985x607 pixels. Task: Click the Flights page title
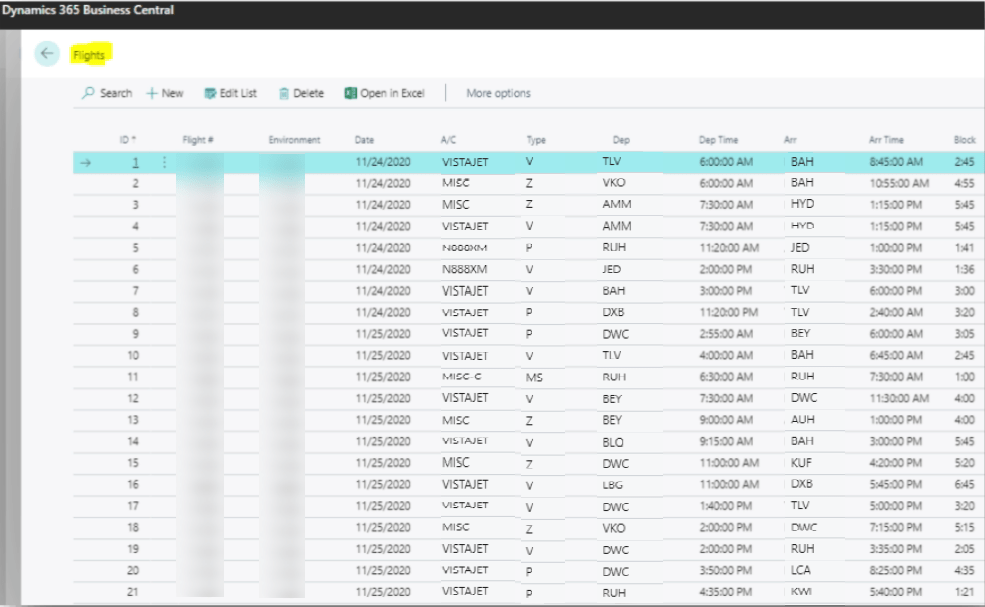[89, 55]
